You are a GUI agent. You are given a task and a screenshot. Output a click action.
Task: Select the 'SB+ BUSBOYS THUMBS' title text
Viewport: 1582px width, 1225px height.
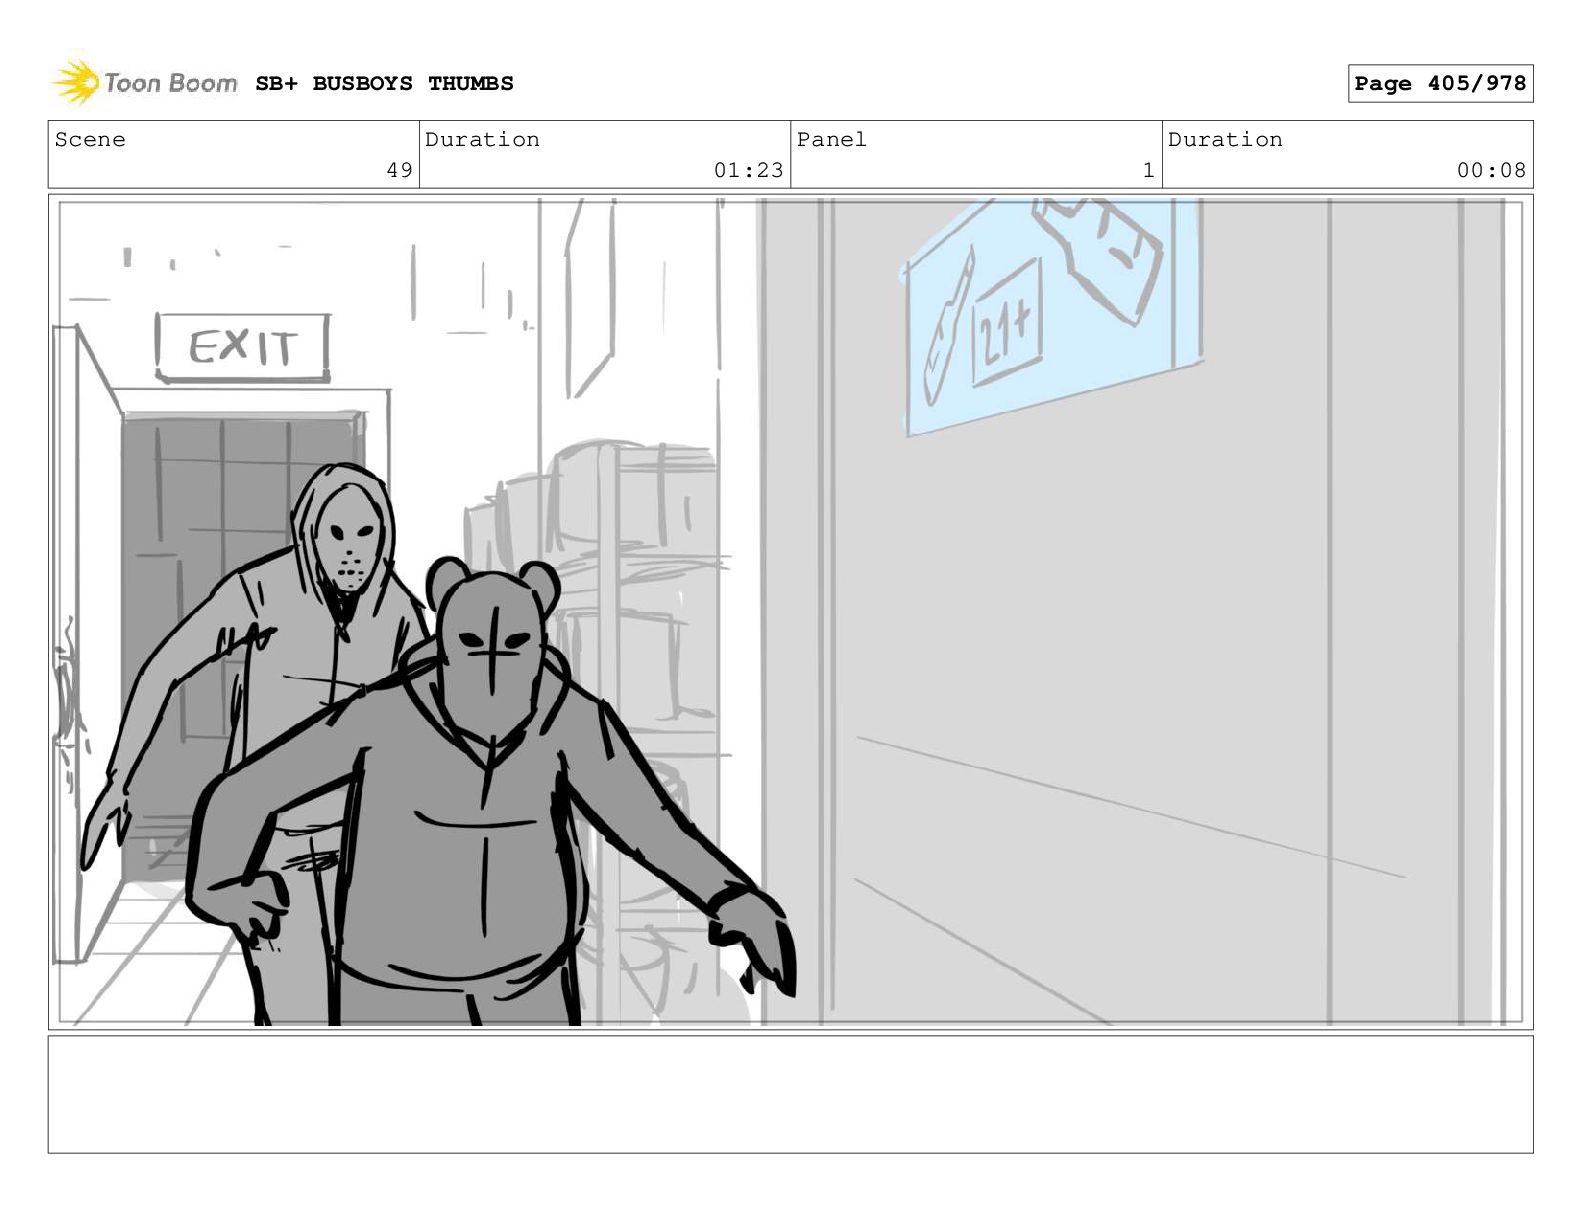[384, 84]
